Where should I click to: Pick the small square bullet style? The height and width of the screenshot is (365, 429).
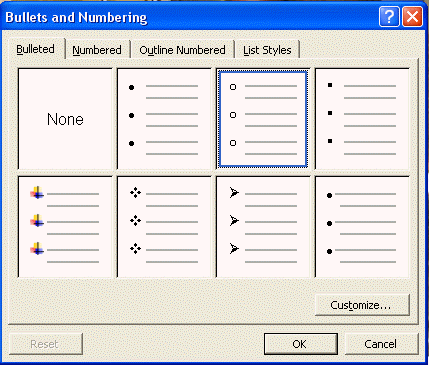click(362, 119)
